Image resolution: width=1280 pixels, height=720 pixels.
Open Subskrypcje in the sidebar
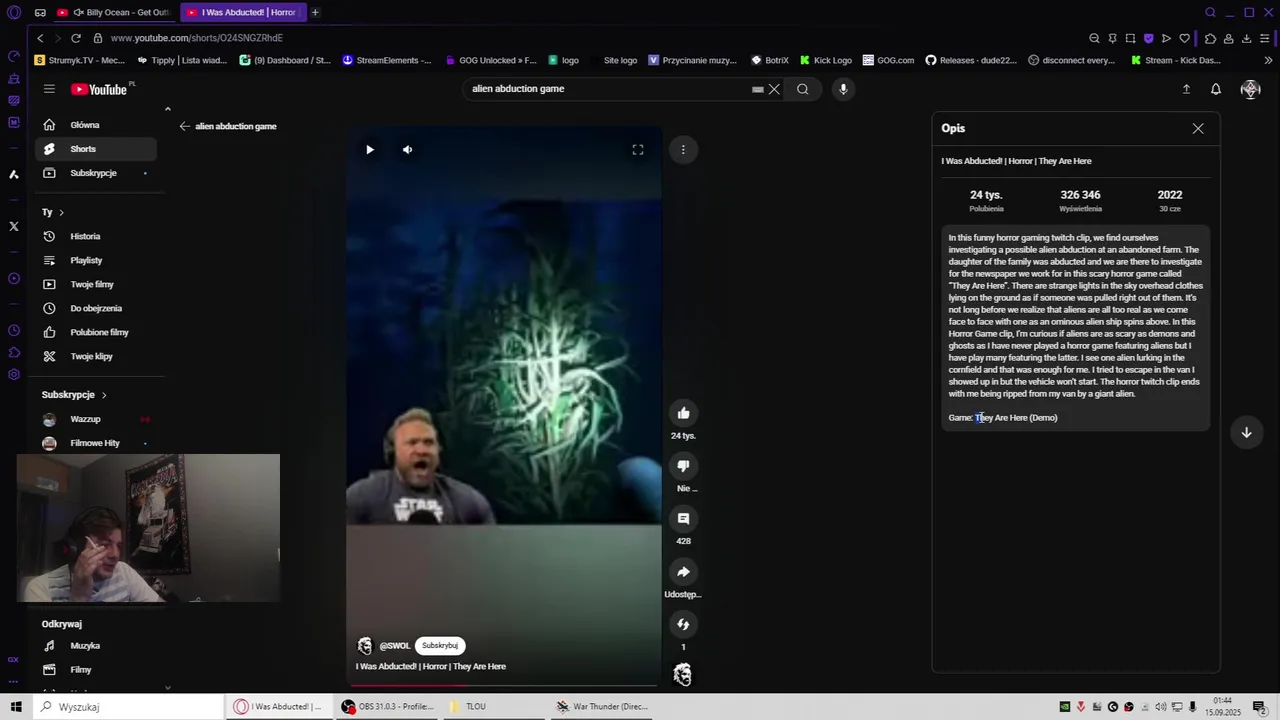point(96,173)
